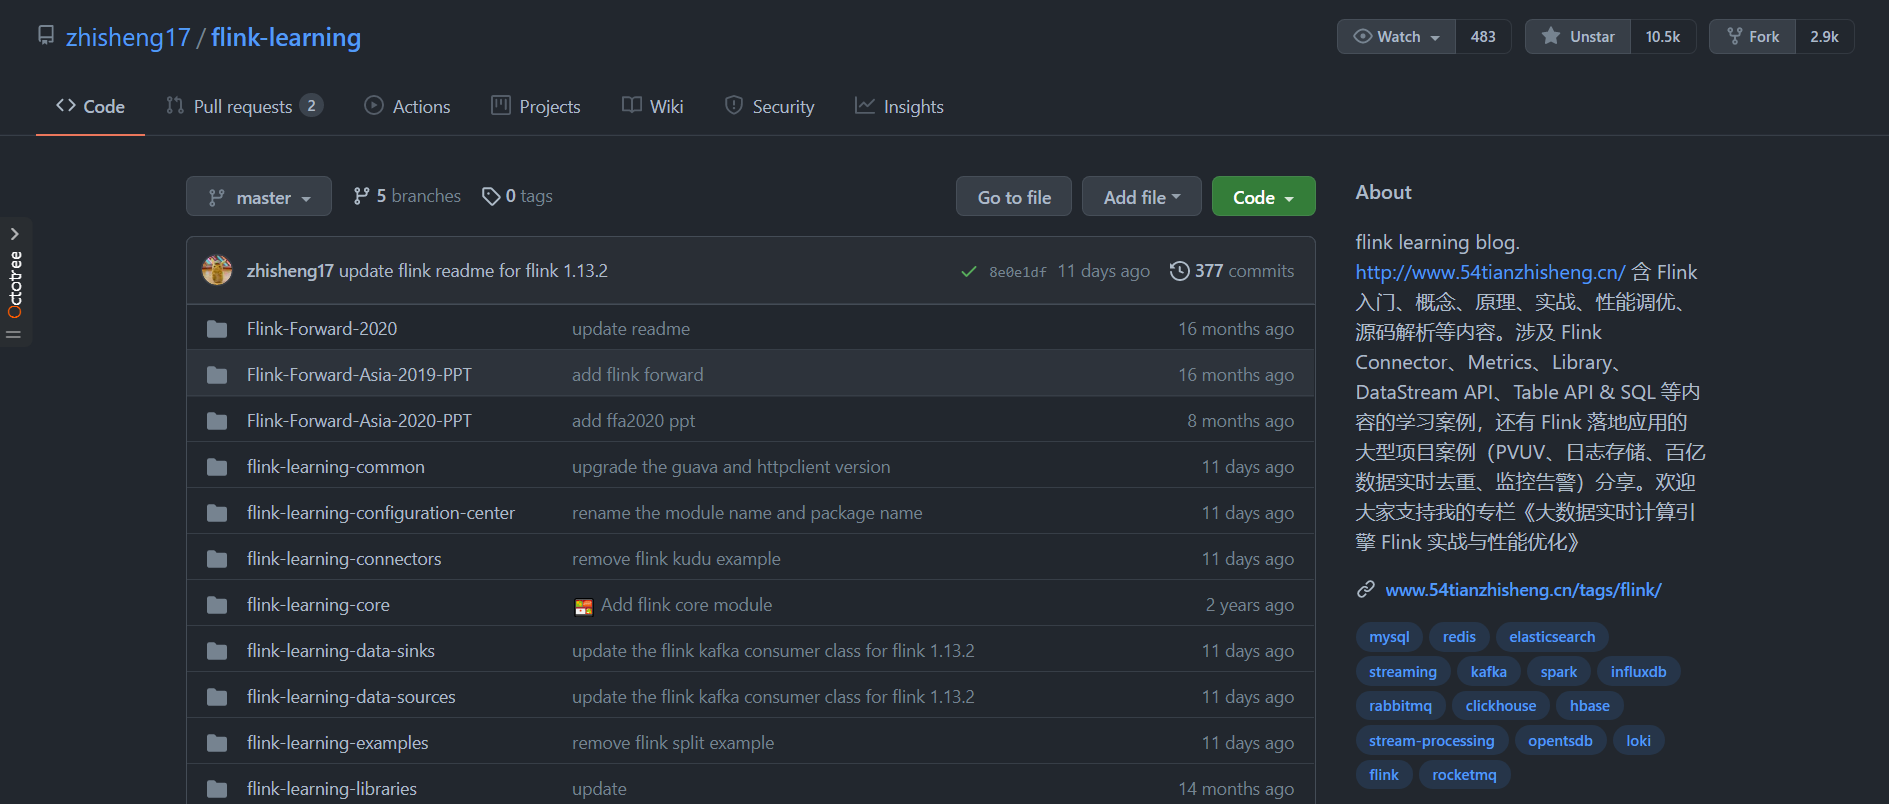Open the 8e0e1df commit hash link
The width and height of the screenshot is (1889, 804).
pyautogui.click(x=1018, y=272)
